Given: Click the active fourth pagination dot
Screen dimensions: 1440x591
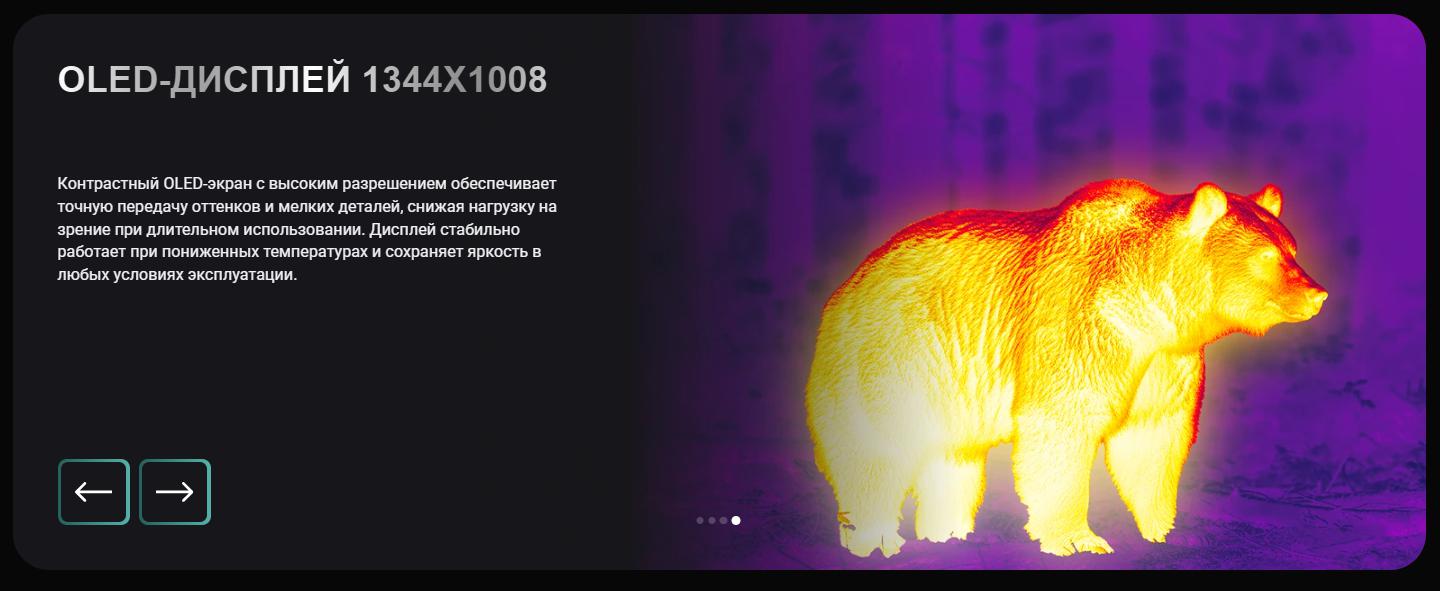Looking at the screenshot, I should pyautogui.click(x=736, y=520).
